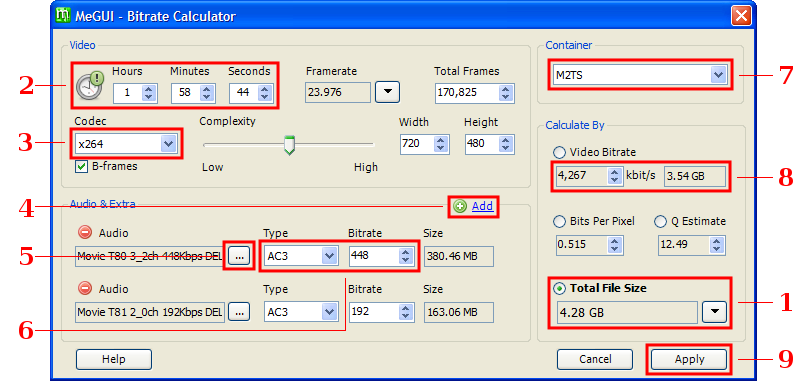Click the Width spinner arrows
The width and height of the screenshot is (807, 381).
click(x=440, y=144)
